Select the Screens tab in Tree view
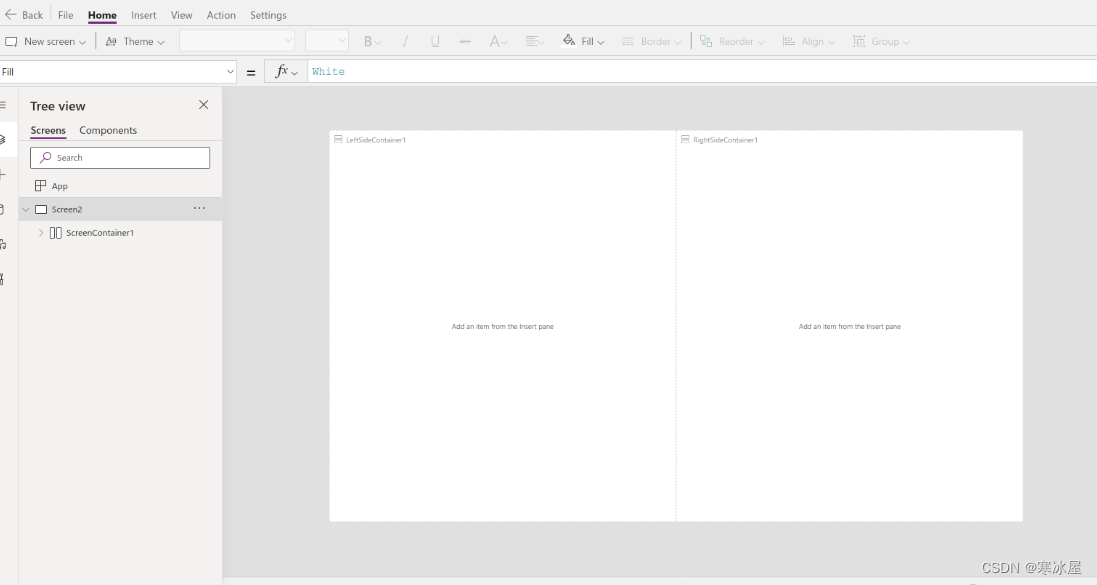Screen dimensions: 1097x585 coord(48,130)
